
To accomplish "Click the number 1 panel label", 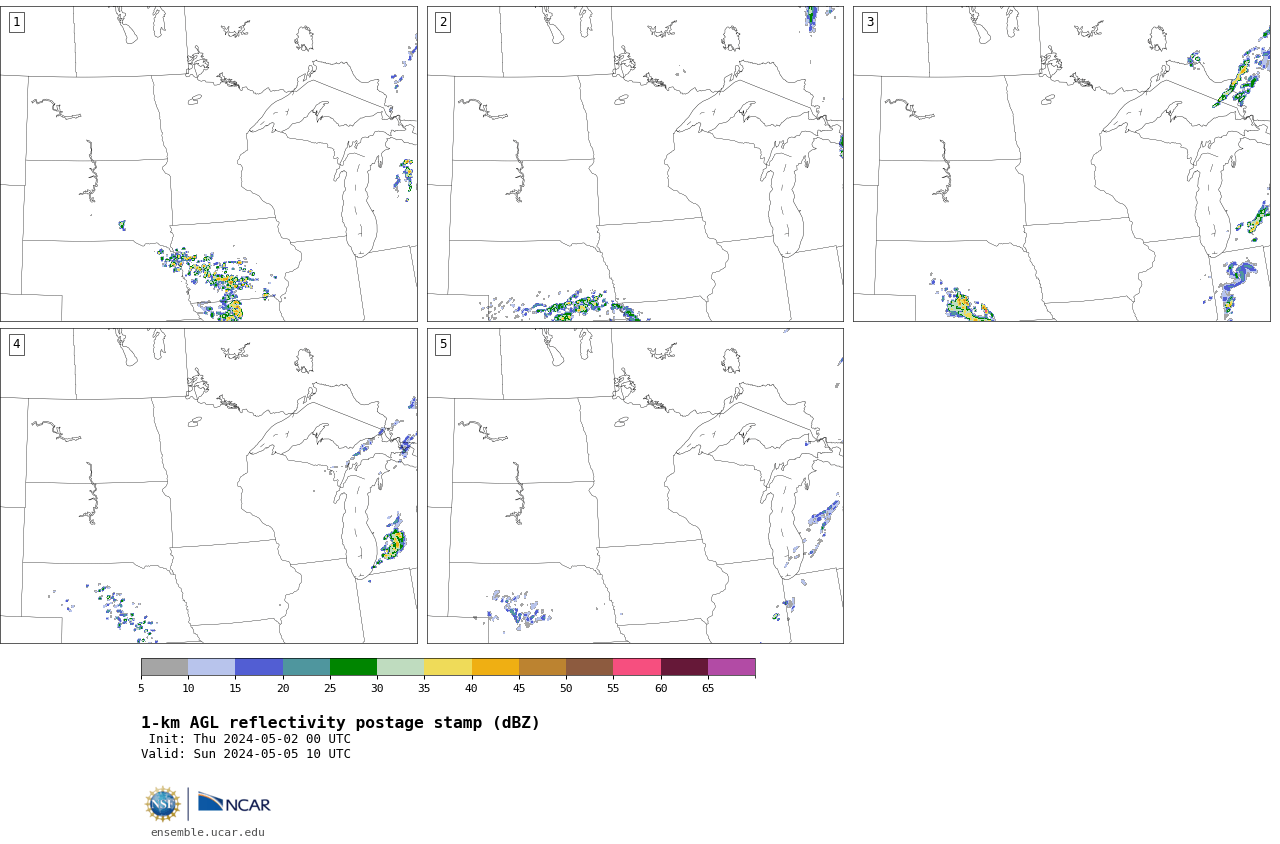I will pos(16,22).
